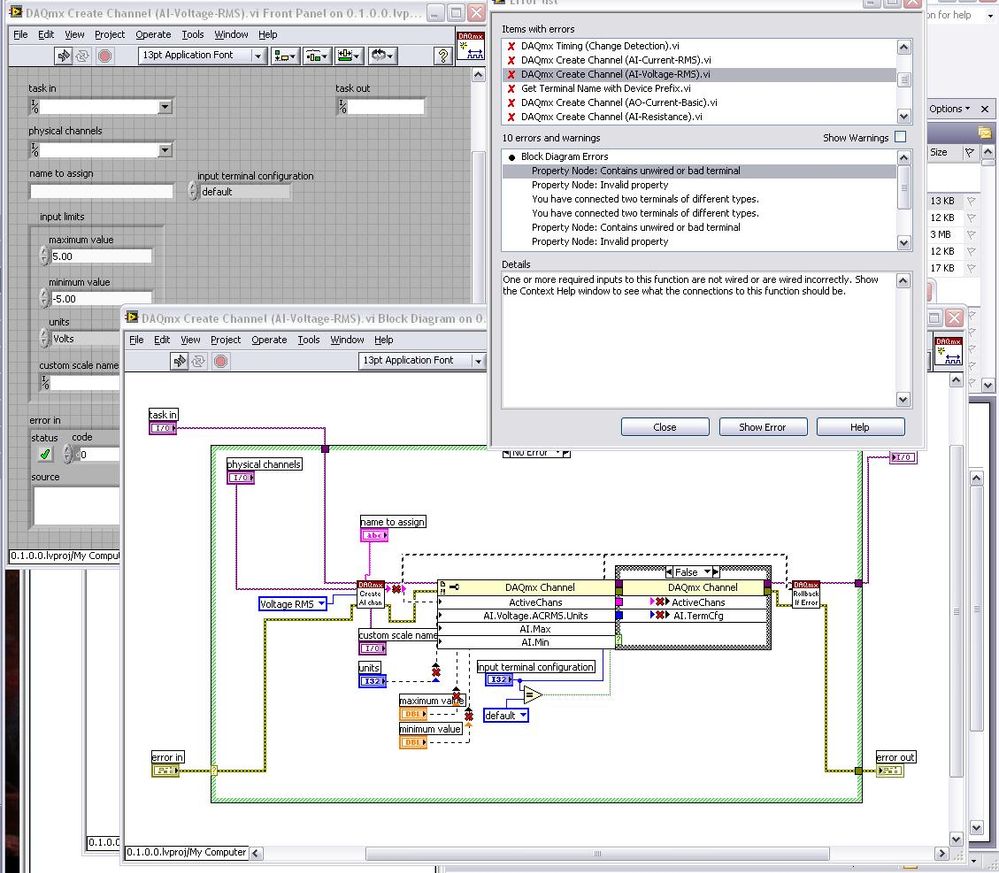
Task: Click the minimum value numeric field
Action: pos(101,298)
